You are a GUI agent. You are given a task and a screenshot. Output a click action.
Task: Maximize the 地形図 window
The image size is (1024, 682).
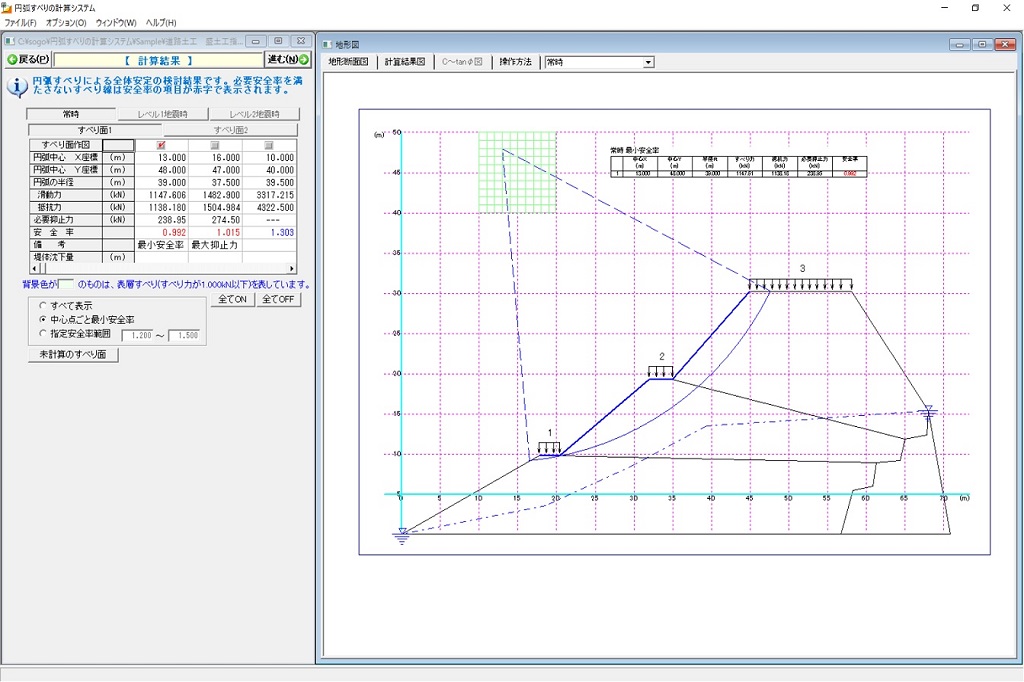point(982,44)
